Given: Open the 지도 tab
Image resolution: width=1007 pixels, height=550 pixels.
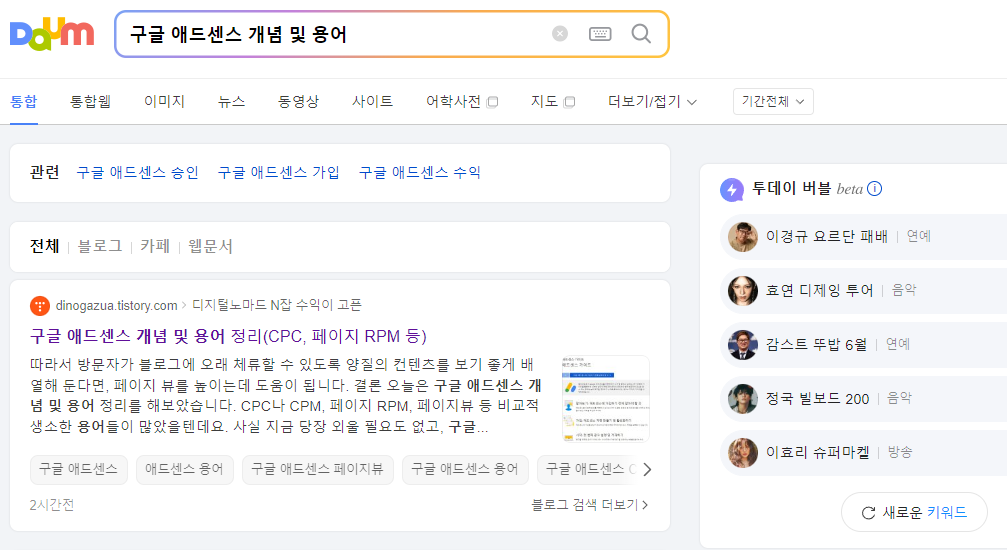Looking at the screenshot, I should pos(544,102).
